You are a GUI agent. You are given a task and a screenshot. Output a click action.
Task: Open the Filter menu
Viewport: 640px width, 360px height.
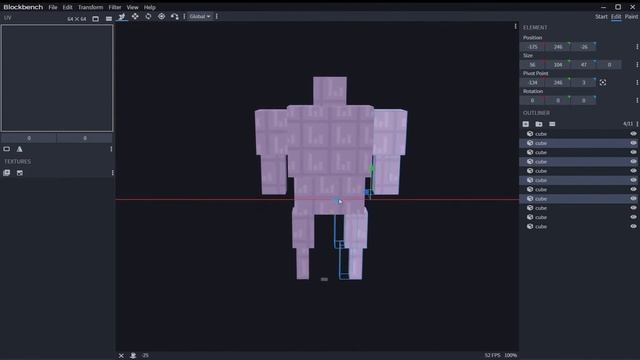click(x=115, y=7)
